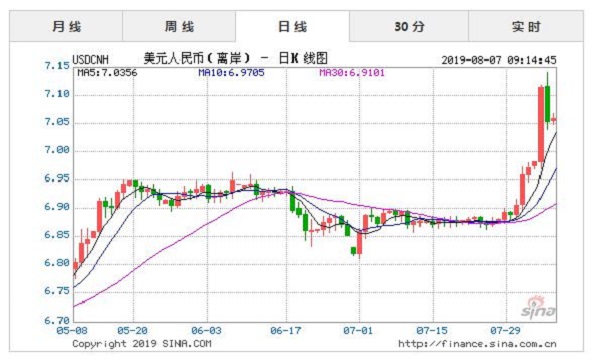Open the 实时 real-time chart tab
Screen dimensions: 600x363
[526, 26]
